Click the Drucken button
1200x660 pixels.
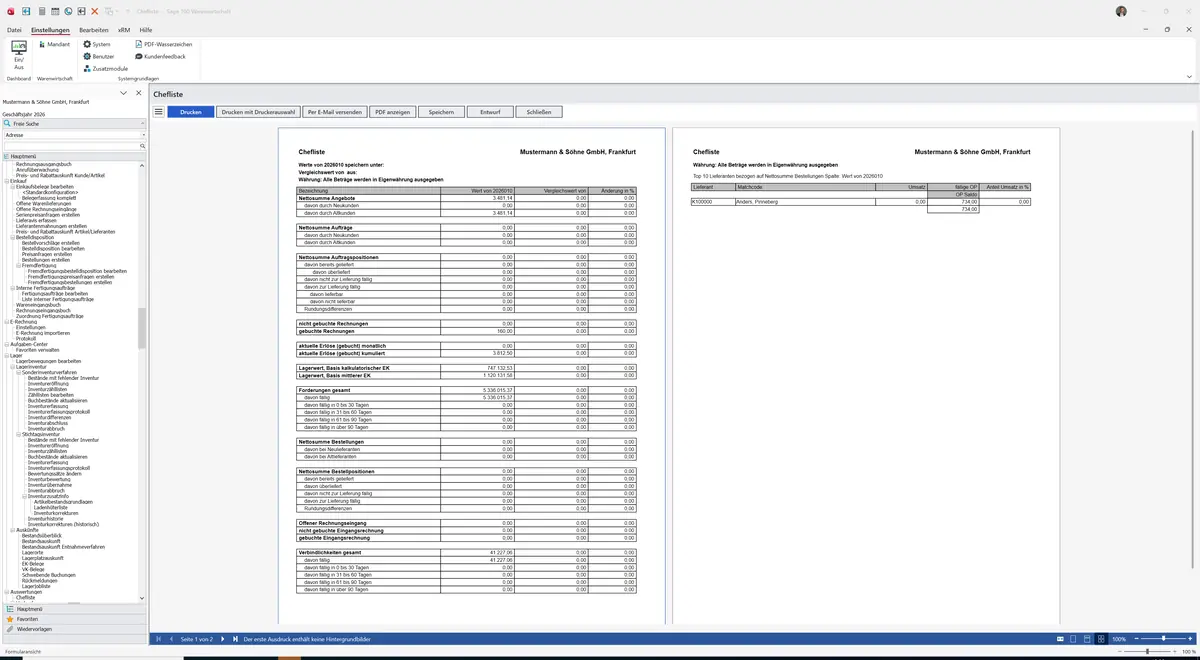[x=191, y=112]
